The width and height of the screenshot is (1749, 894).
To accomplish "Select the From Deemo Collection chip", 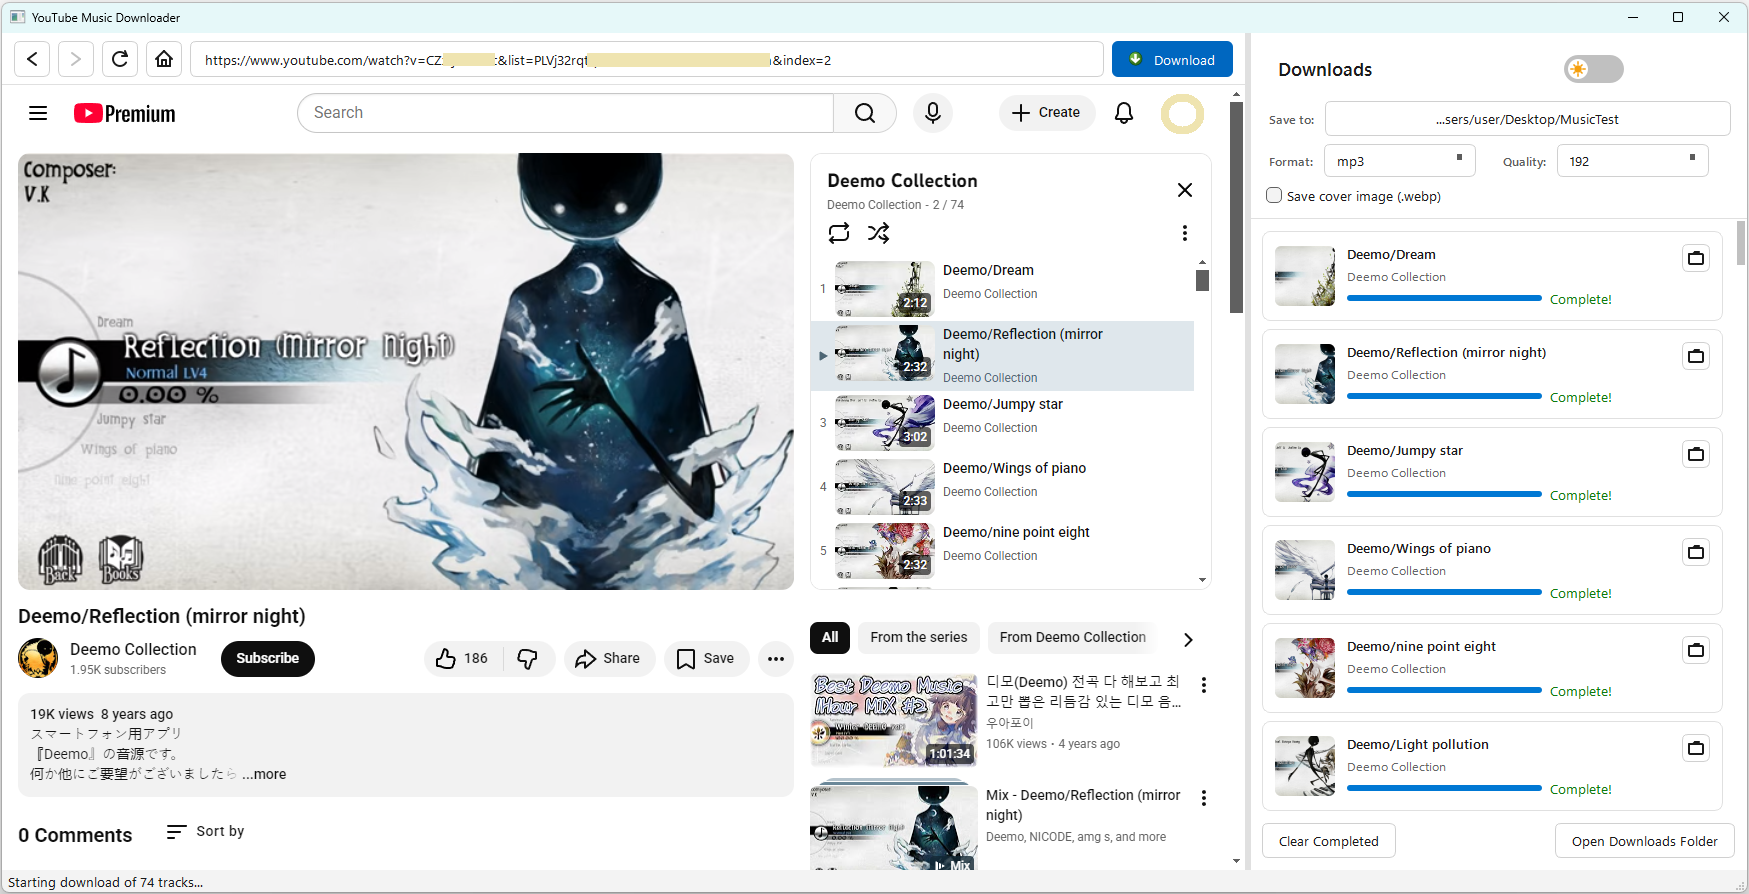I will [1073, 637].
